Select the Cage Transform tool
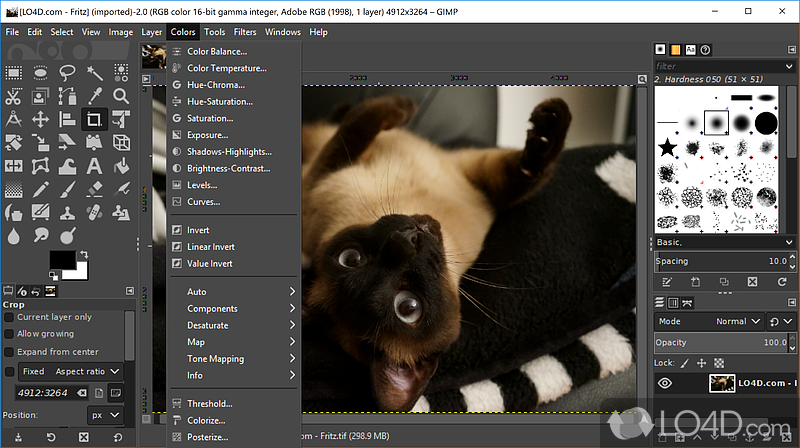The height and width of the screenshot is (448, 800). pos(40,166)
